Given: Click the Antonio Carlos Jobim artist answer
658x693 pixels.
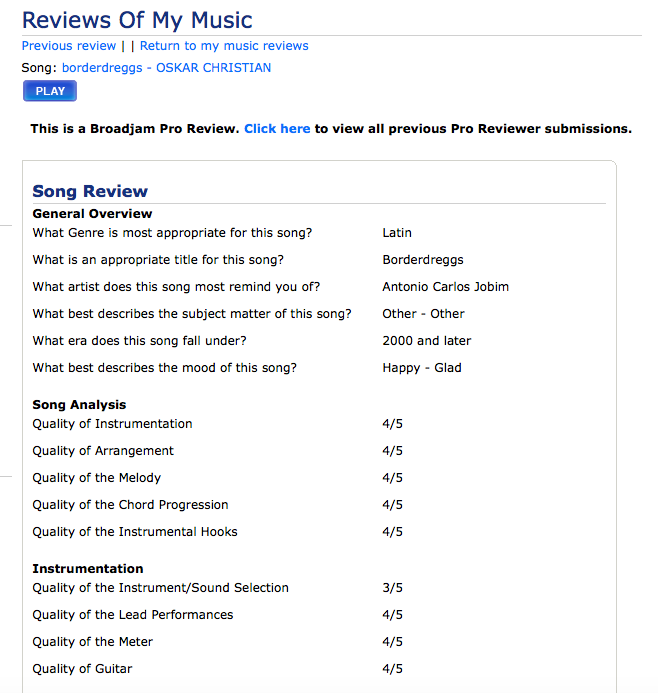Looking at the screenshot, I should (x=445, y=287).
